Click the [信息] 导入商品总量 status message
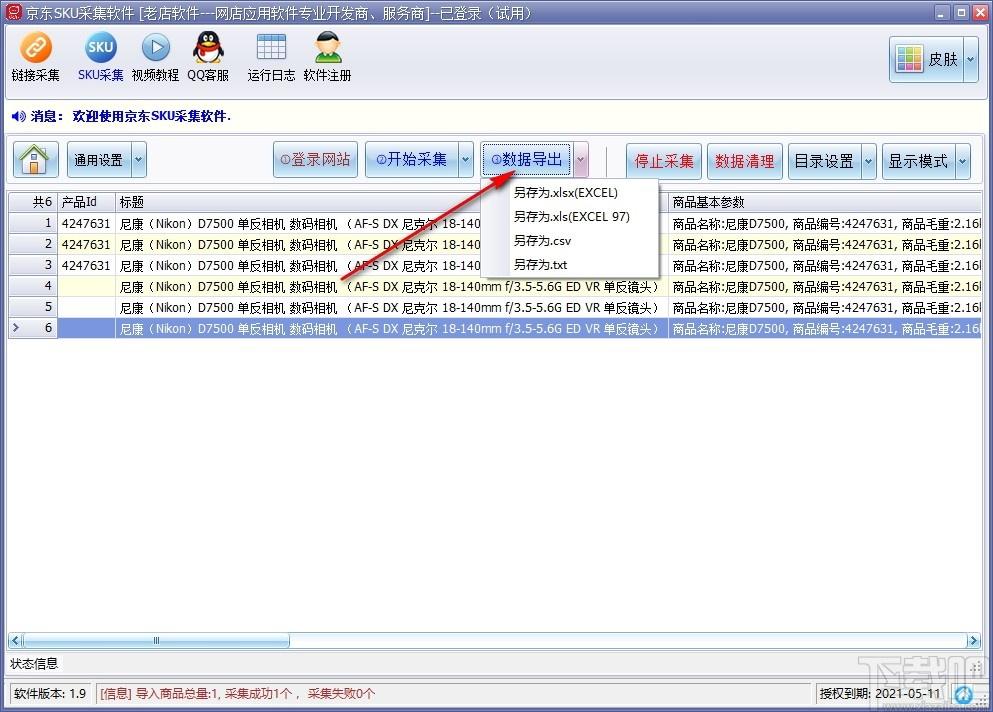This screenshot has width=993, height=712. tap(237, 693)
